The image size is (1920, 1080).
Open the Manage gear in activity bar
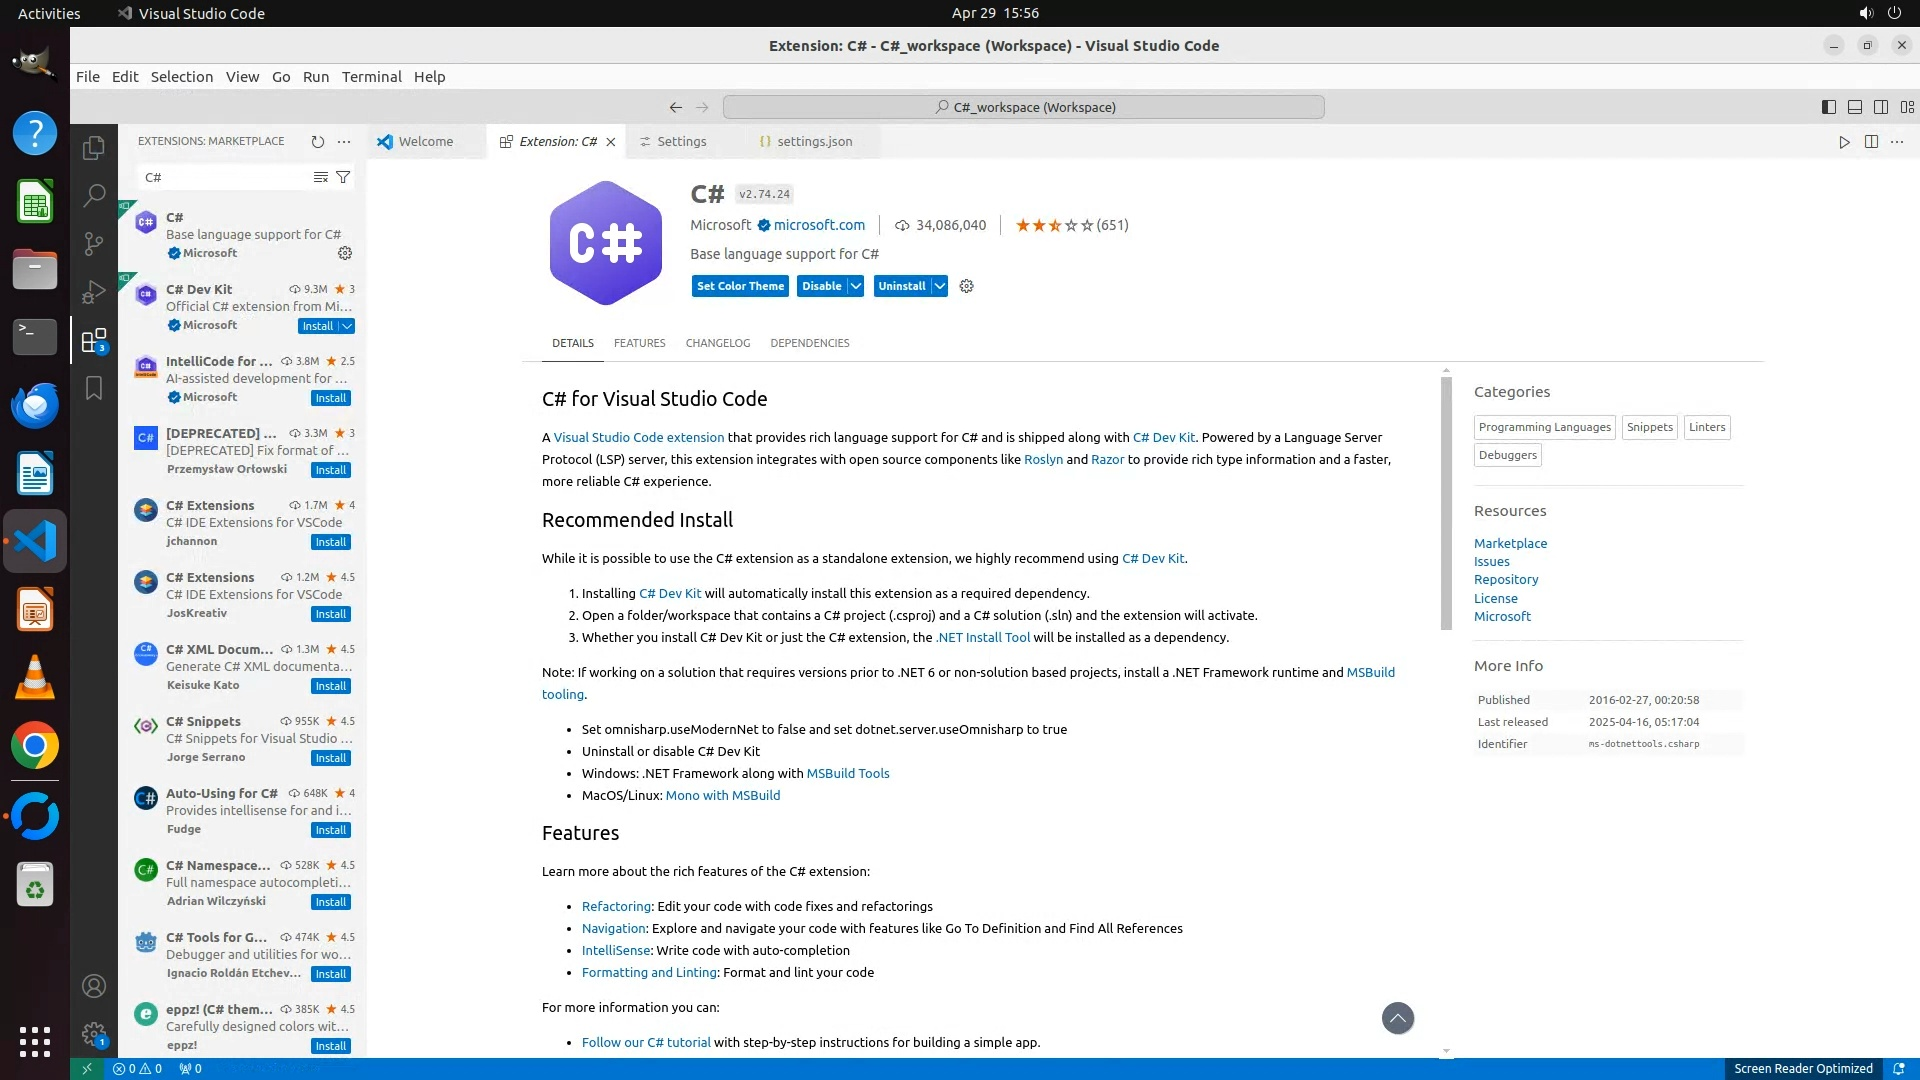coord(94,1034)
